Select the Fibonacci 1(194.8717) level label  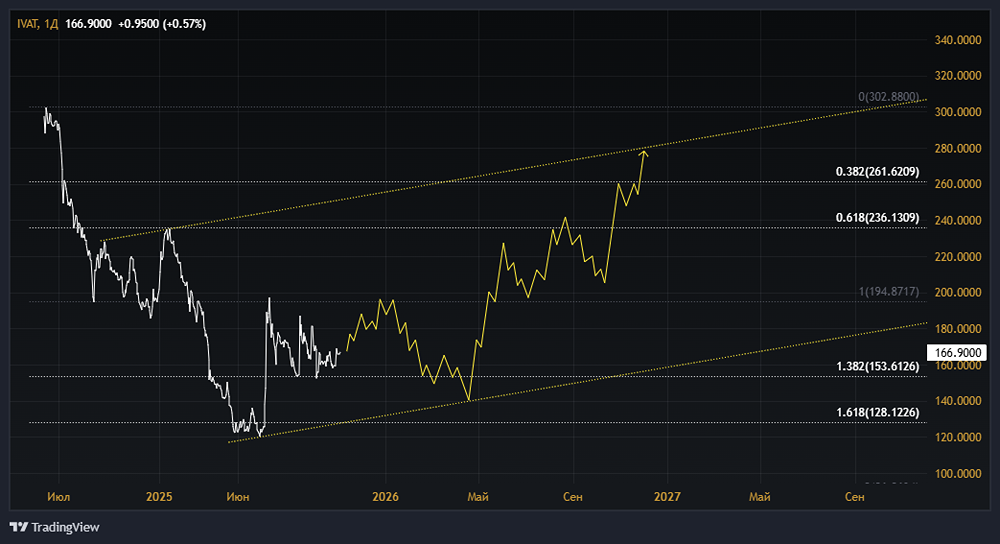(x=889, y=291)
